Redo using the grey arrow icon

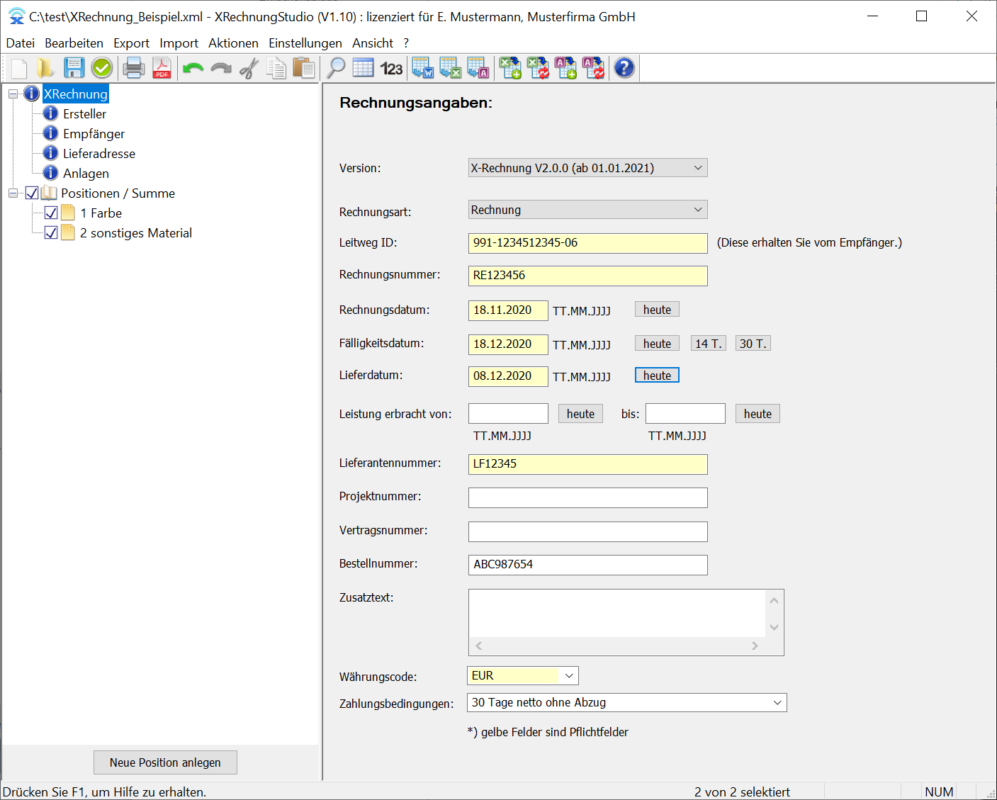(x=221, y=68)
